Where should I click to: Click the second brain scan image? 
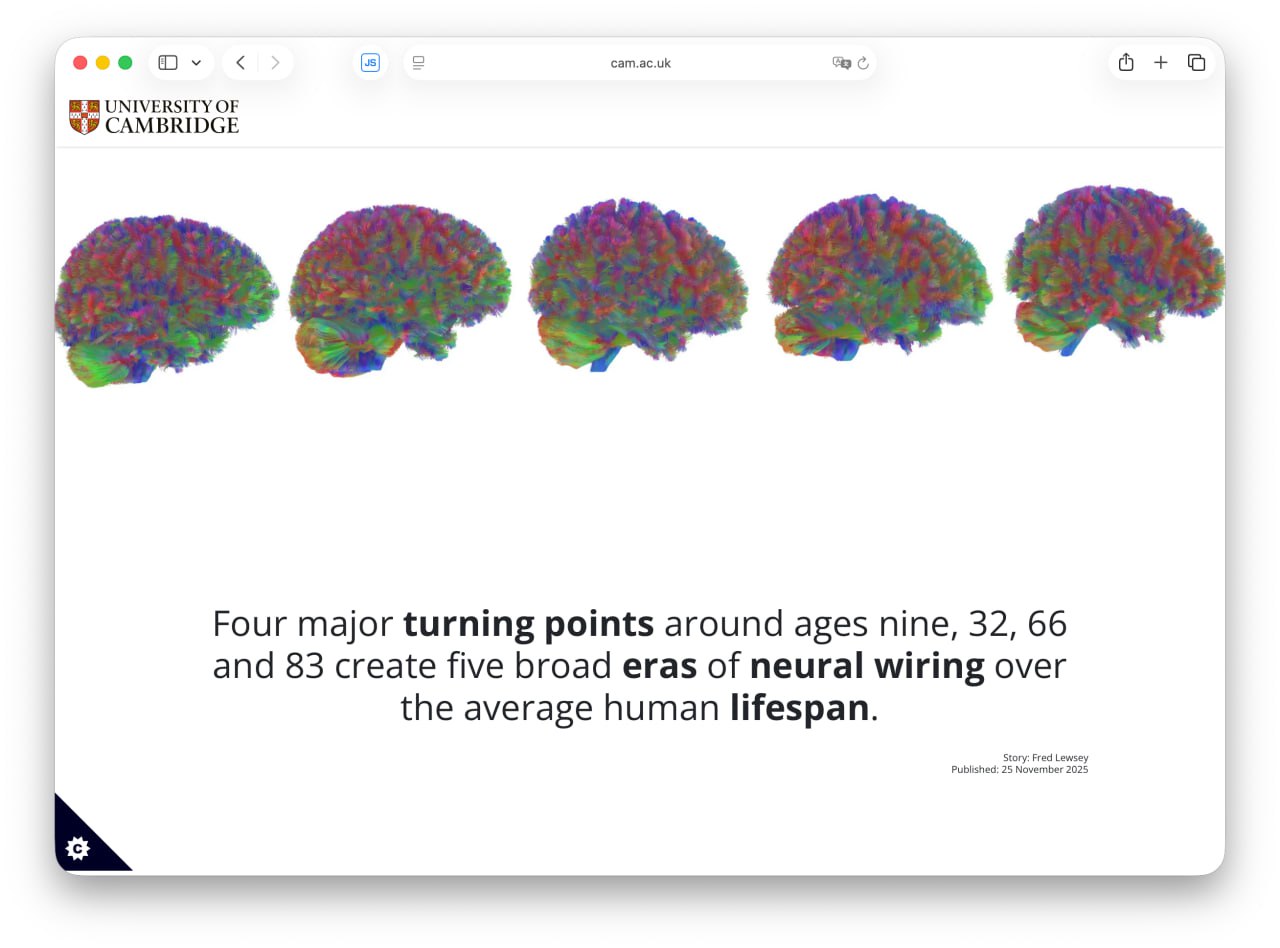[399, 288]
